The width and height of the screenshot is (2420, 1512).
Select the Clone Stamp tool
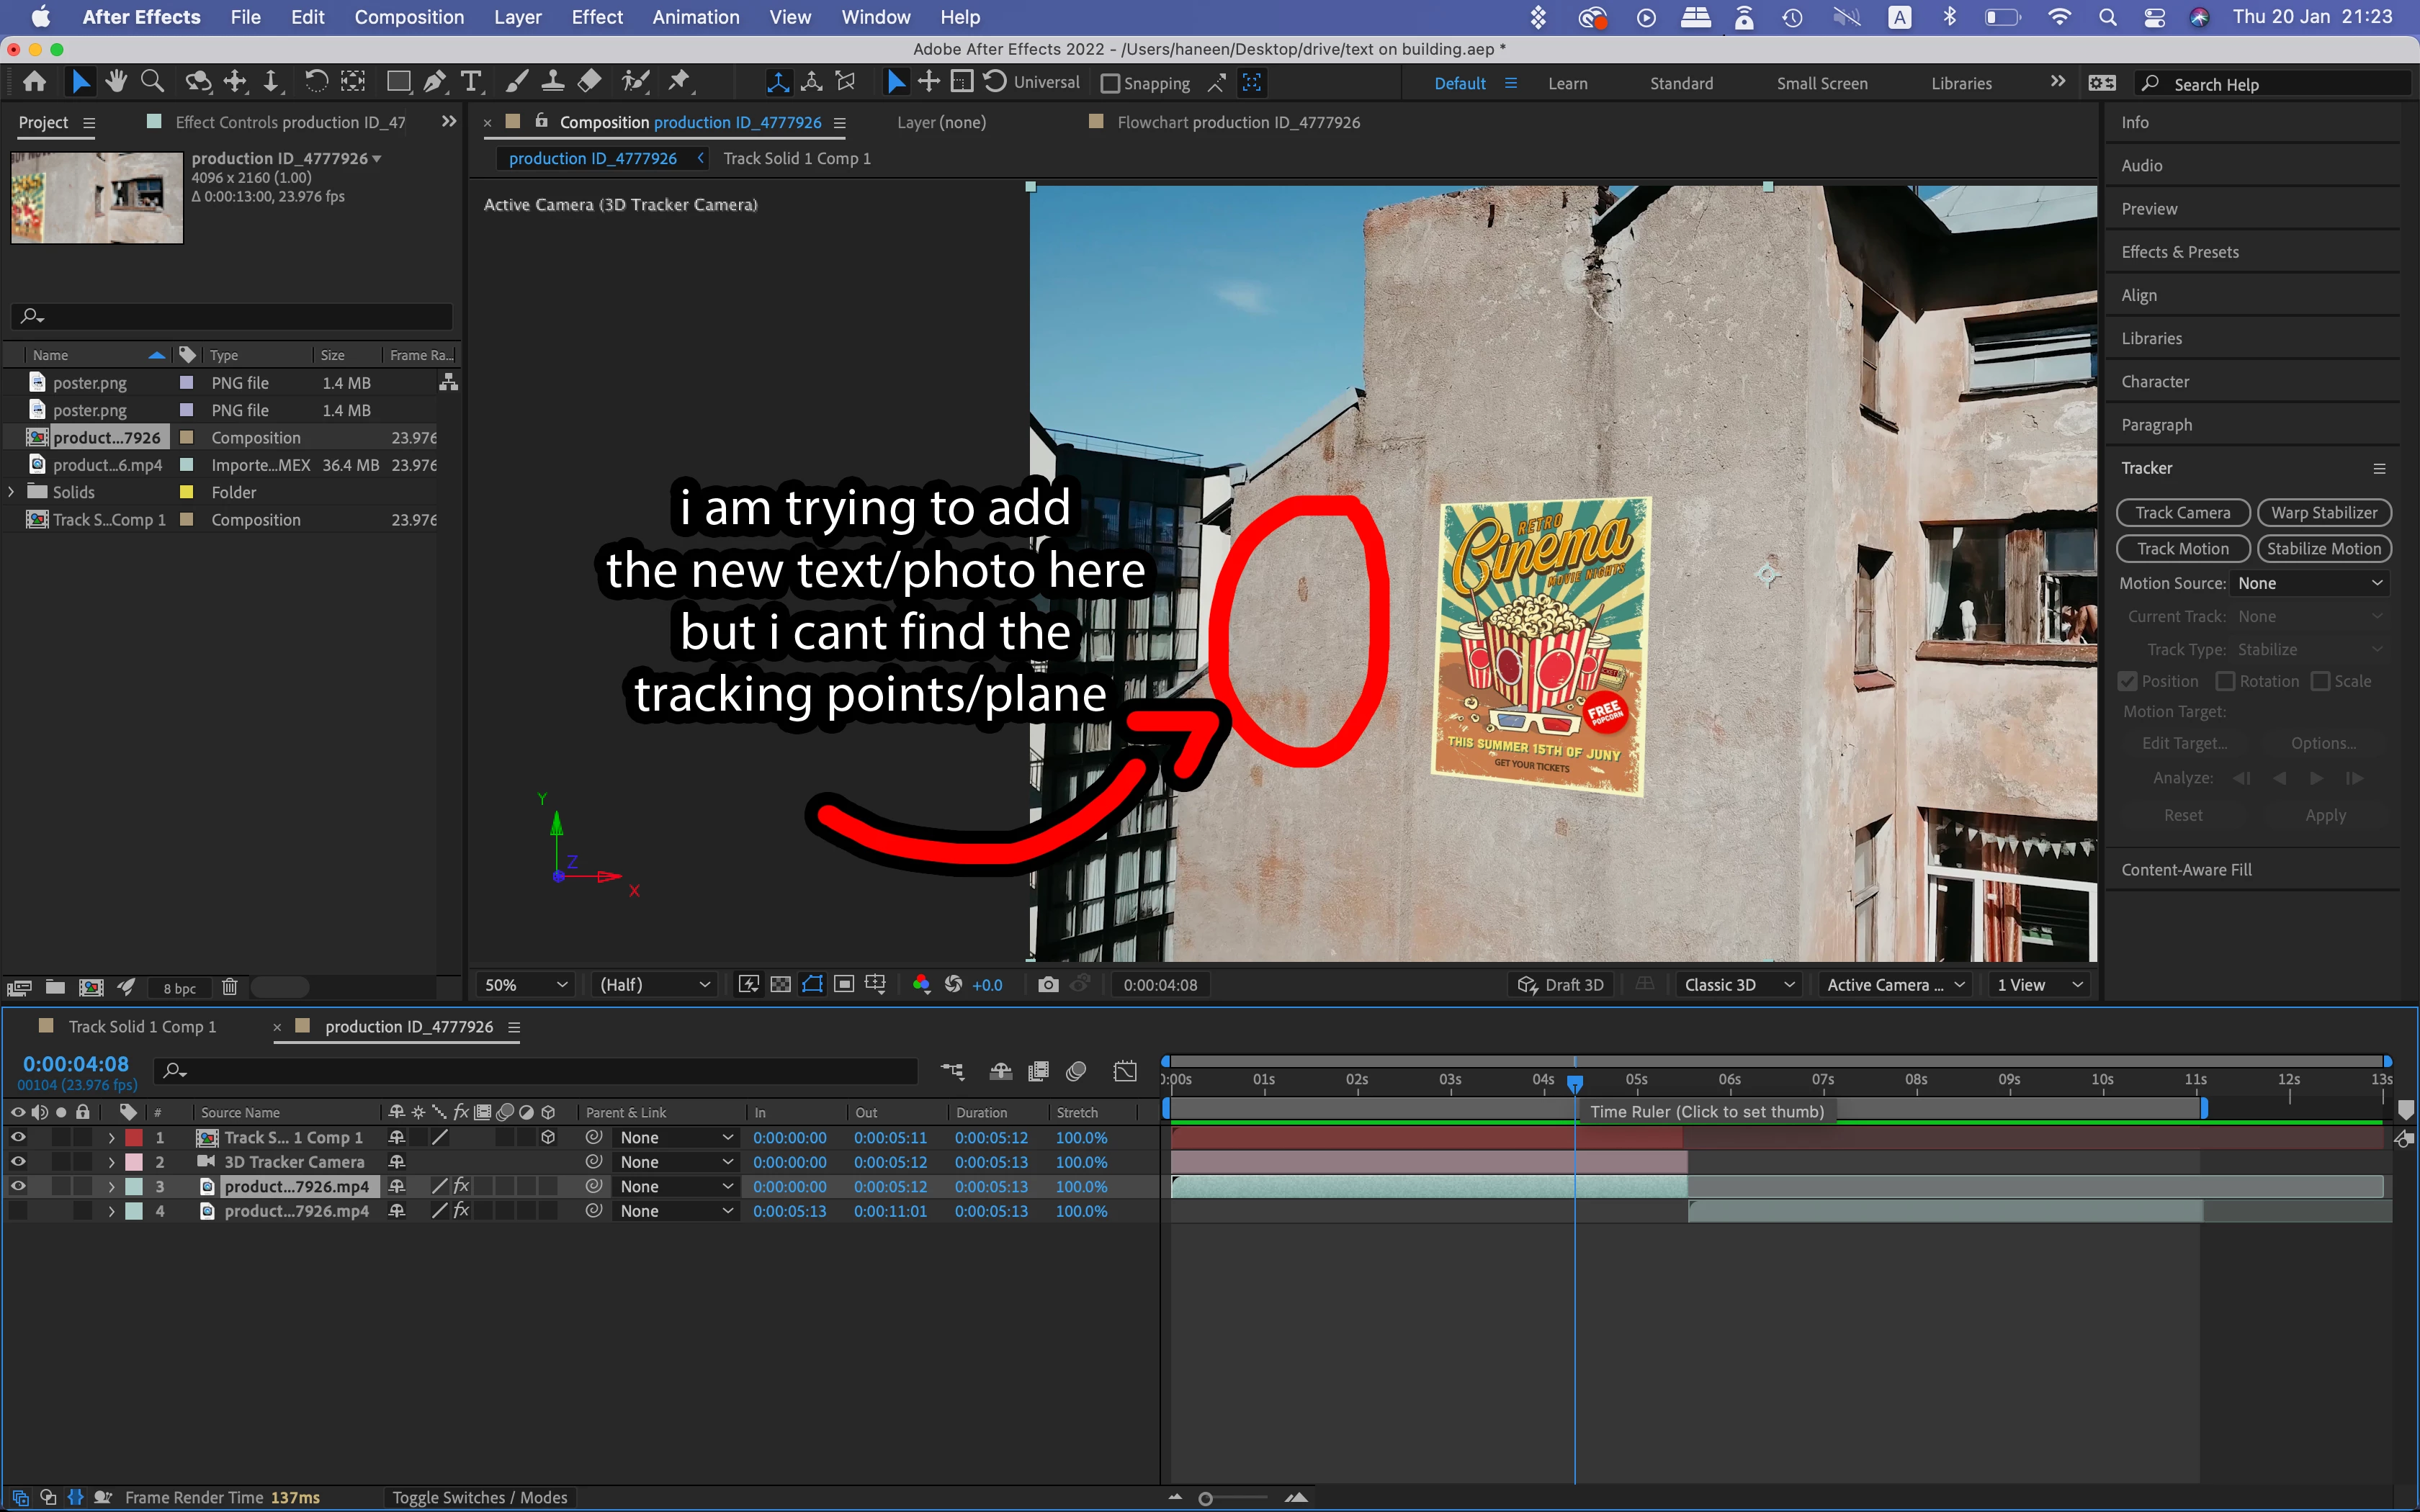(552, 82)
